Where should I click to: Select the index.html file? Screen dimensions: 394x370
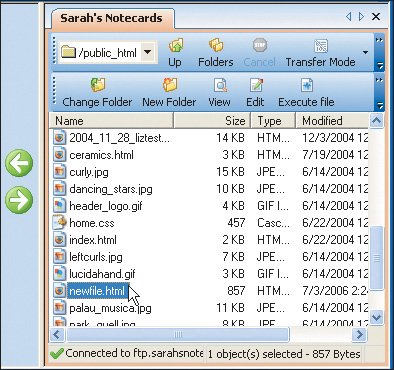pyautogui.click(x=93, y=240)
